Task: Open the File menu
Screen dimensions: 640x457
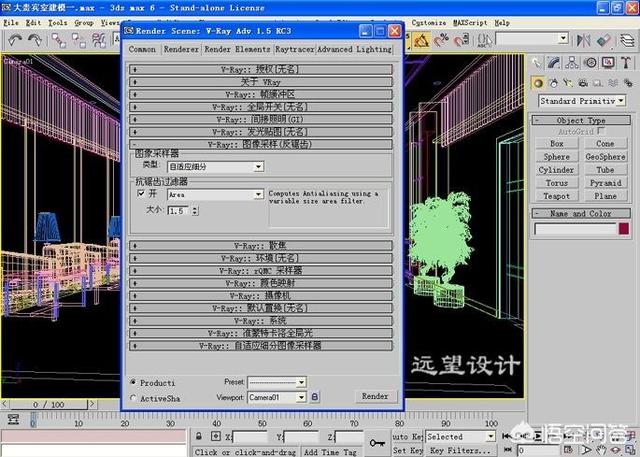Action: (11, 23)
